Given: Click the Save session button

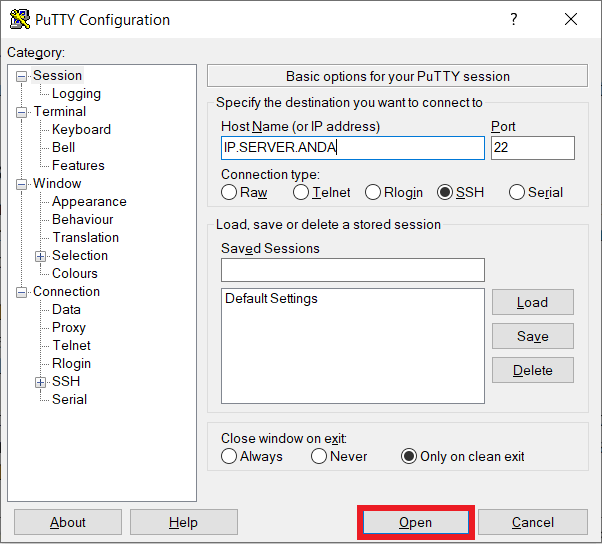Looking at the screenshot, I should 532,337.
